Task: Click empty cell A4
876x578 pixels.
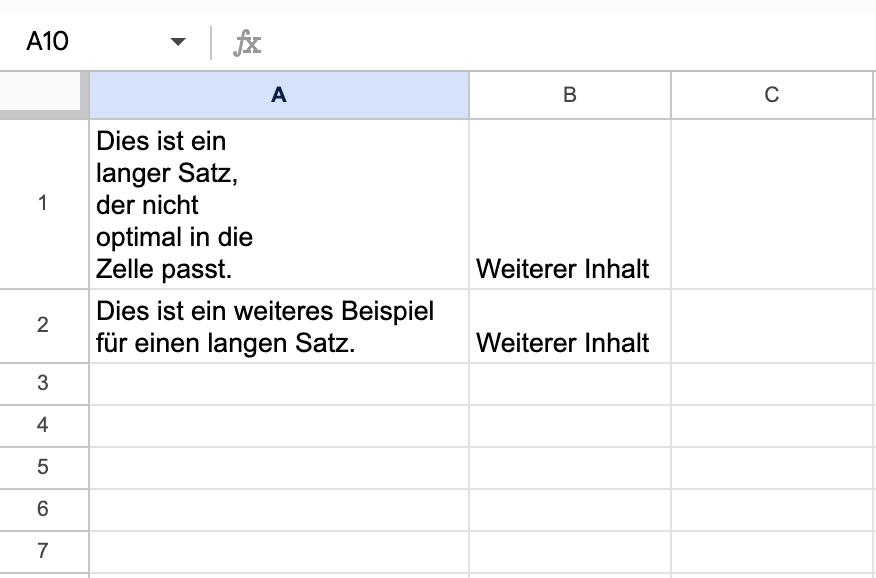Action: click(279, 426)
